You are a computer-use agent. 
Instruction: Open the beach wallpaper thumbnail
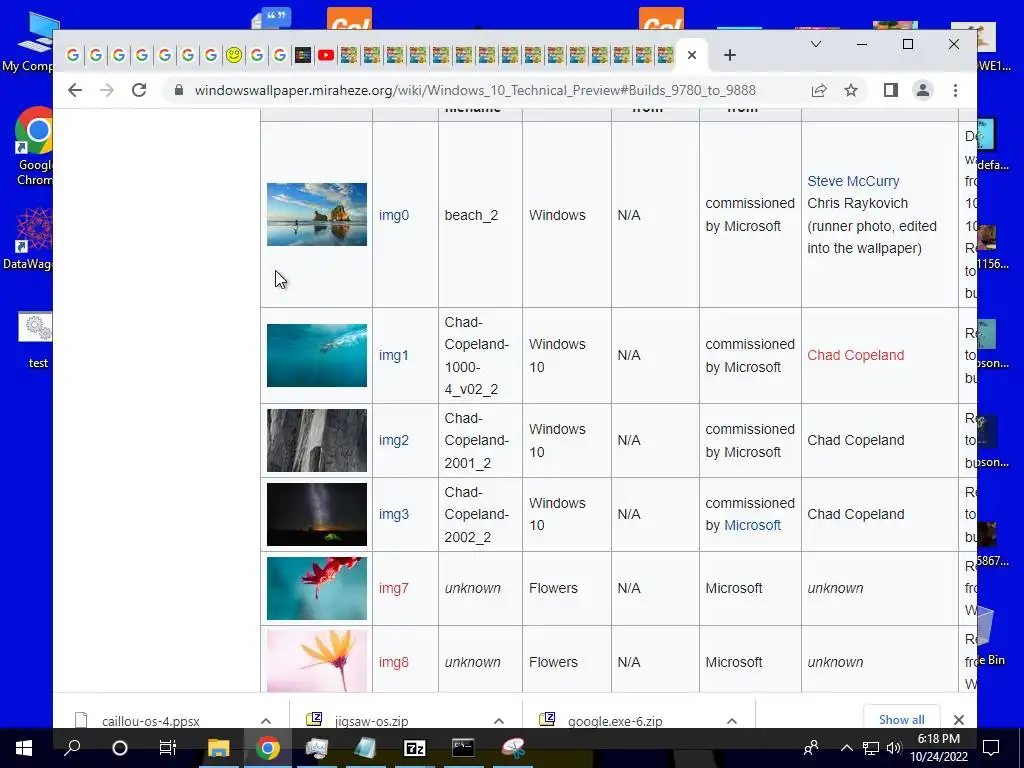pos(317,214)
